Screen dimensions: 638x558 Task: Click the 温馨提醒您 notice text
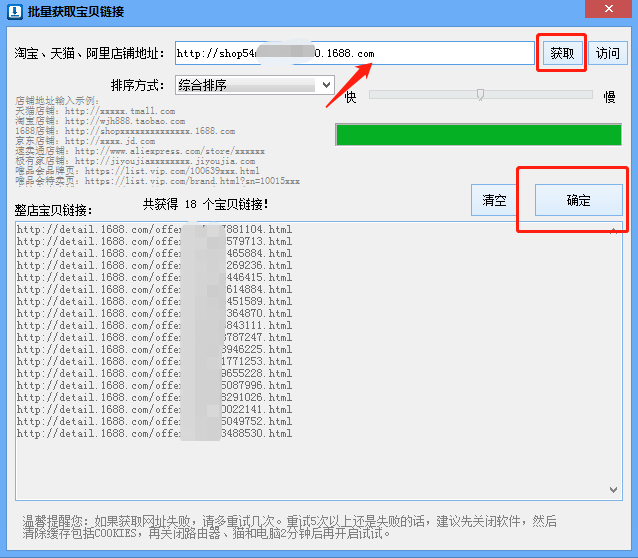(x=289, y=527)
